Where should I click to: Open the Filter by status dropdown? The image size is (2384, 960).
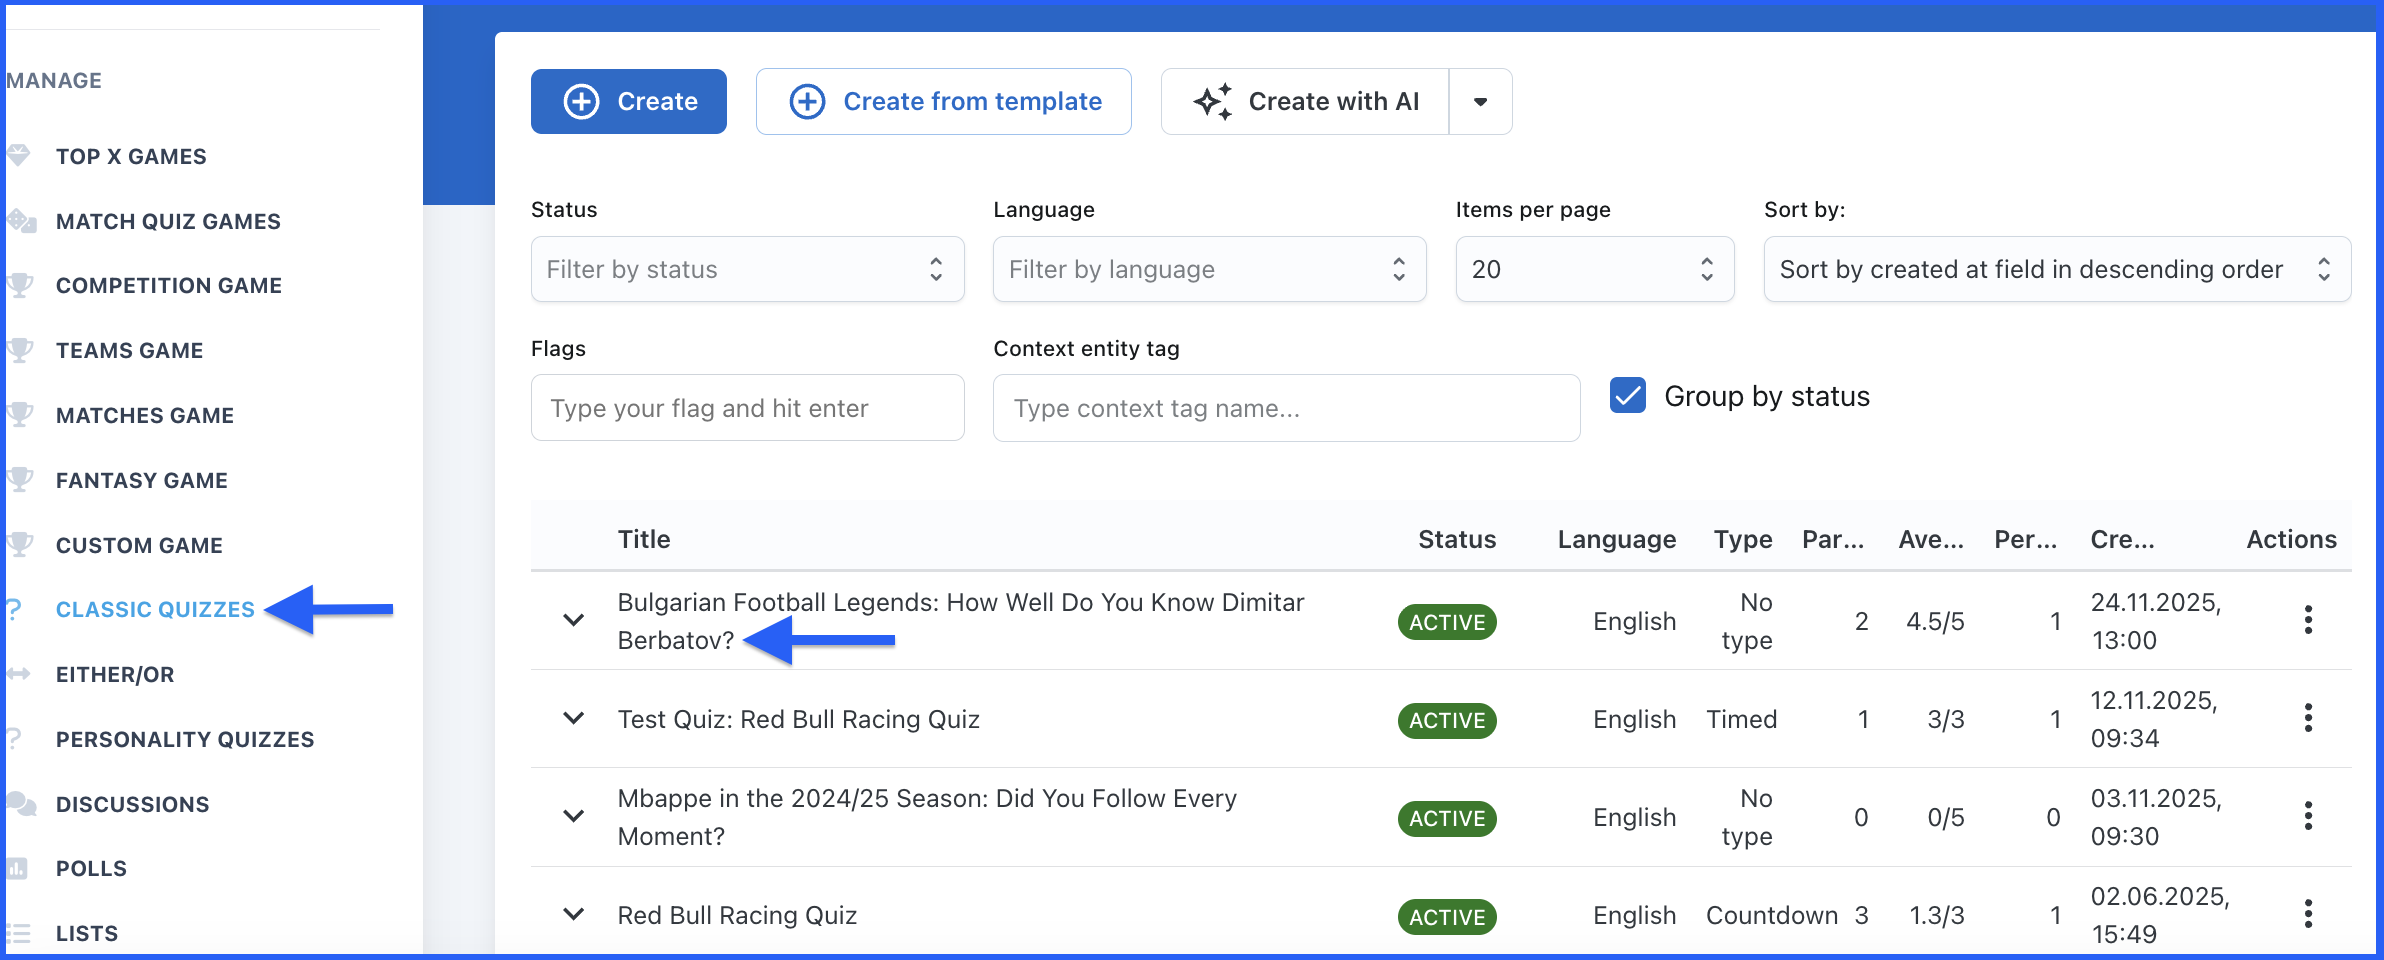(x=747, y=269)
